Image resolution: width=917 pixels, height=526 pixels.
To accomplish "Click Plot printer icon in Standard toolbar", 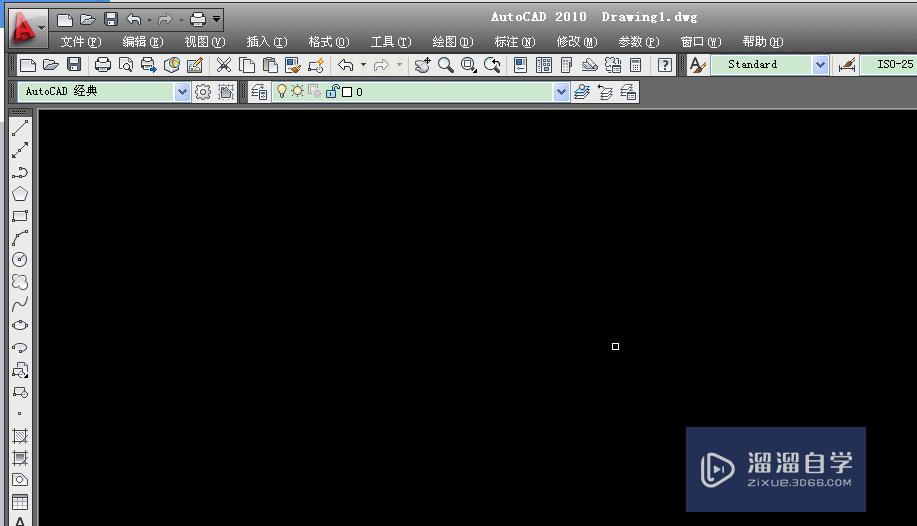I will click(x=102, y=65).
